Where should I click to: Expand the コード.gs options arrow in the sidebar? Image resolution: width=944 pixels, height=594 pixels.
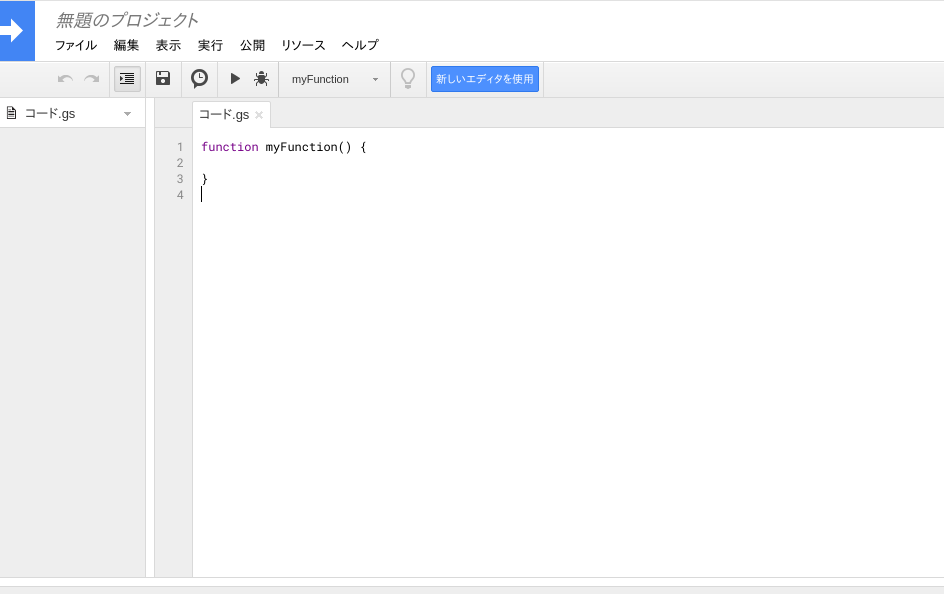tap(126, 113)
